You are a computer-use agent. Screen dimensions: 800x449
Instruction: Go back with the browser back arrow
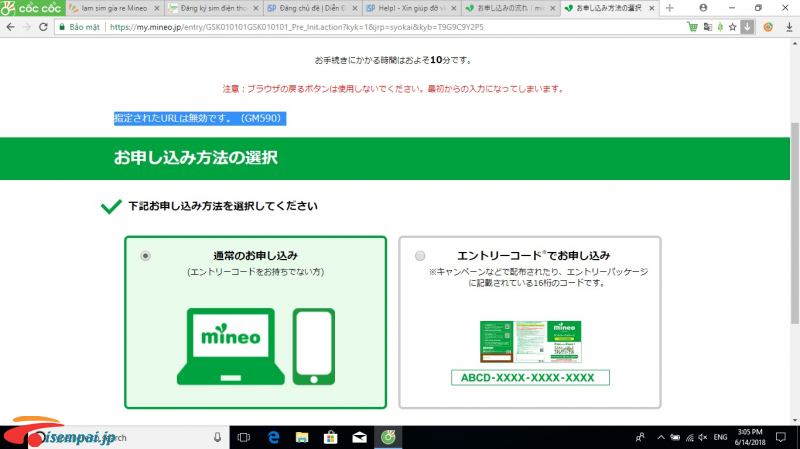click(x=11, y=27)
